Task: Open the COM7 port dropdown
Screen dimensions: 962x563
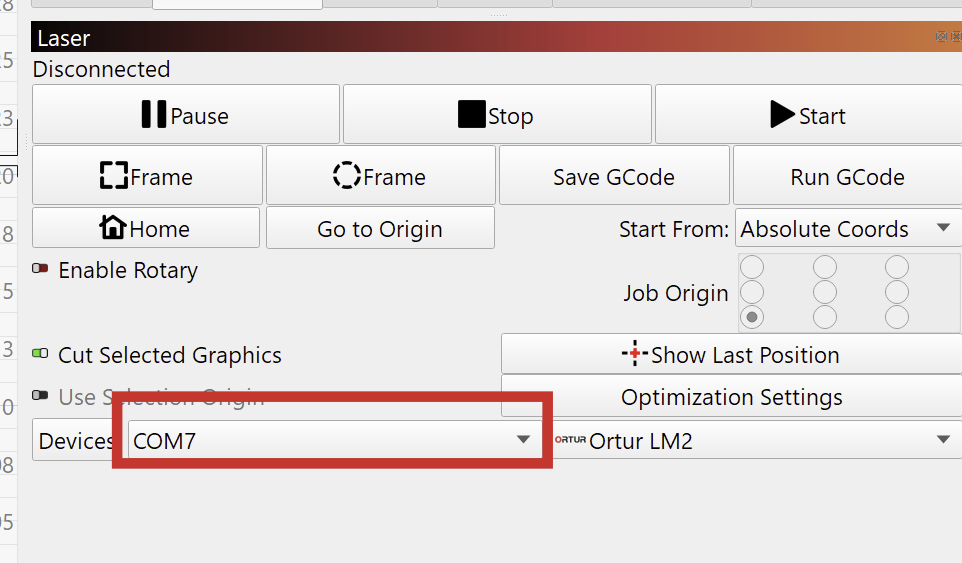Action: pos(333,440)
